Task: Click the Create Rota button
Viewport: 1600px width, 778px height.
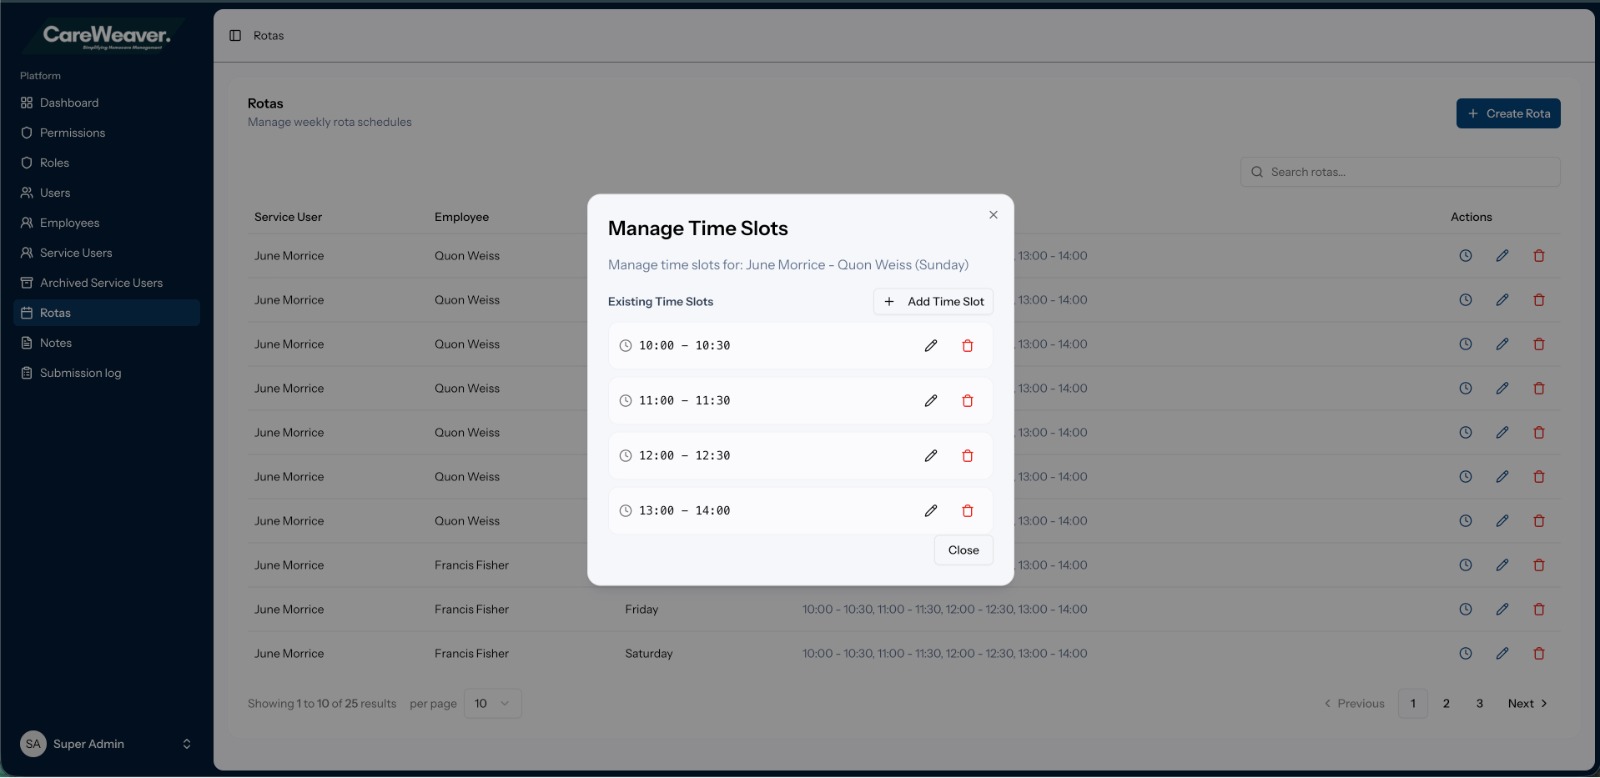Action: click(x=1508, y=114)
